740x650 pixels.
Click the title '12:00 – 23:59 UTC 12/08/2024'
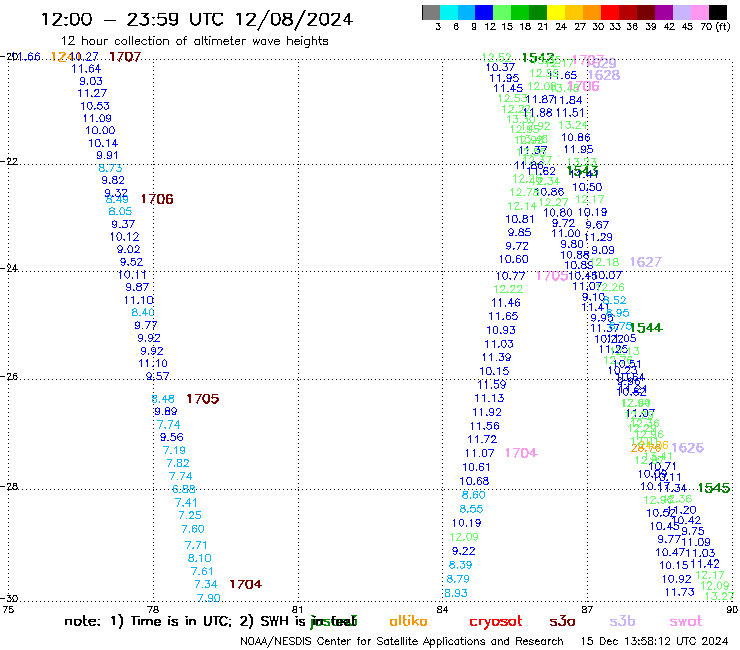pyautogui.click(x=197, y=19)
